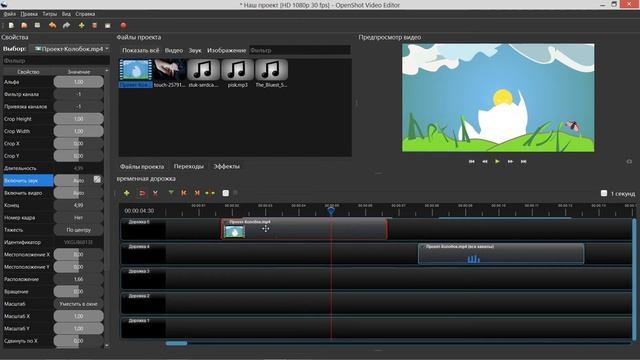
Task: Click the Вращение value slider
Action: tap(78, 291)
